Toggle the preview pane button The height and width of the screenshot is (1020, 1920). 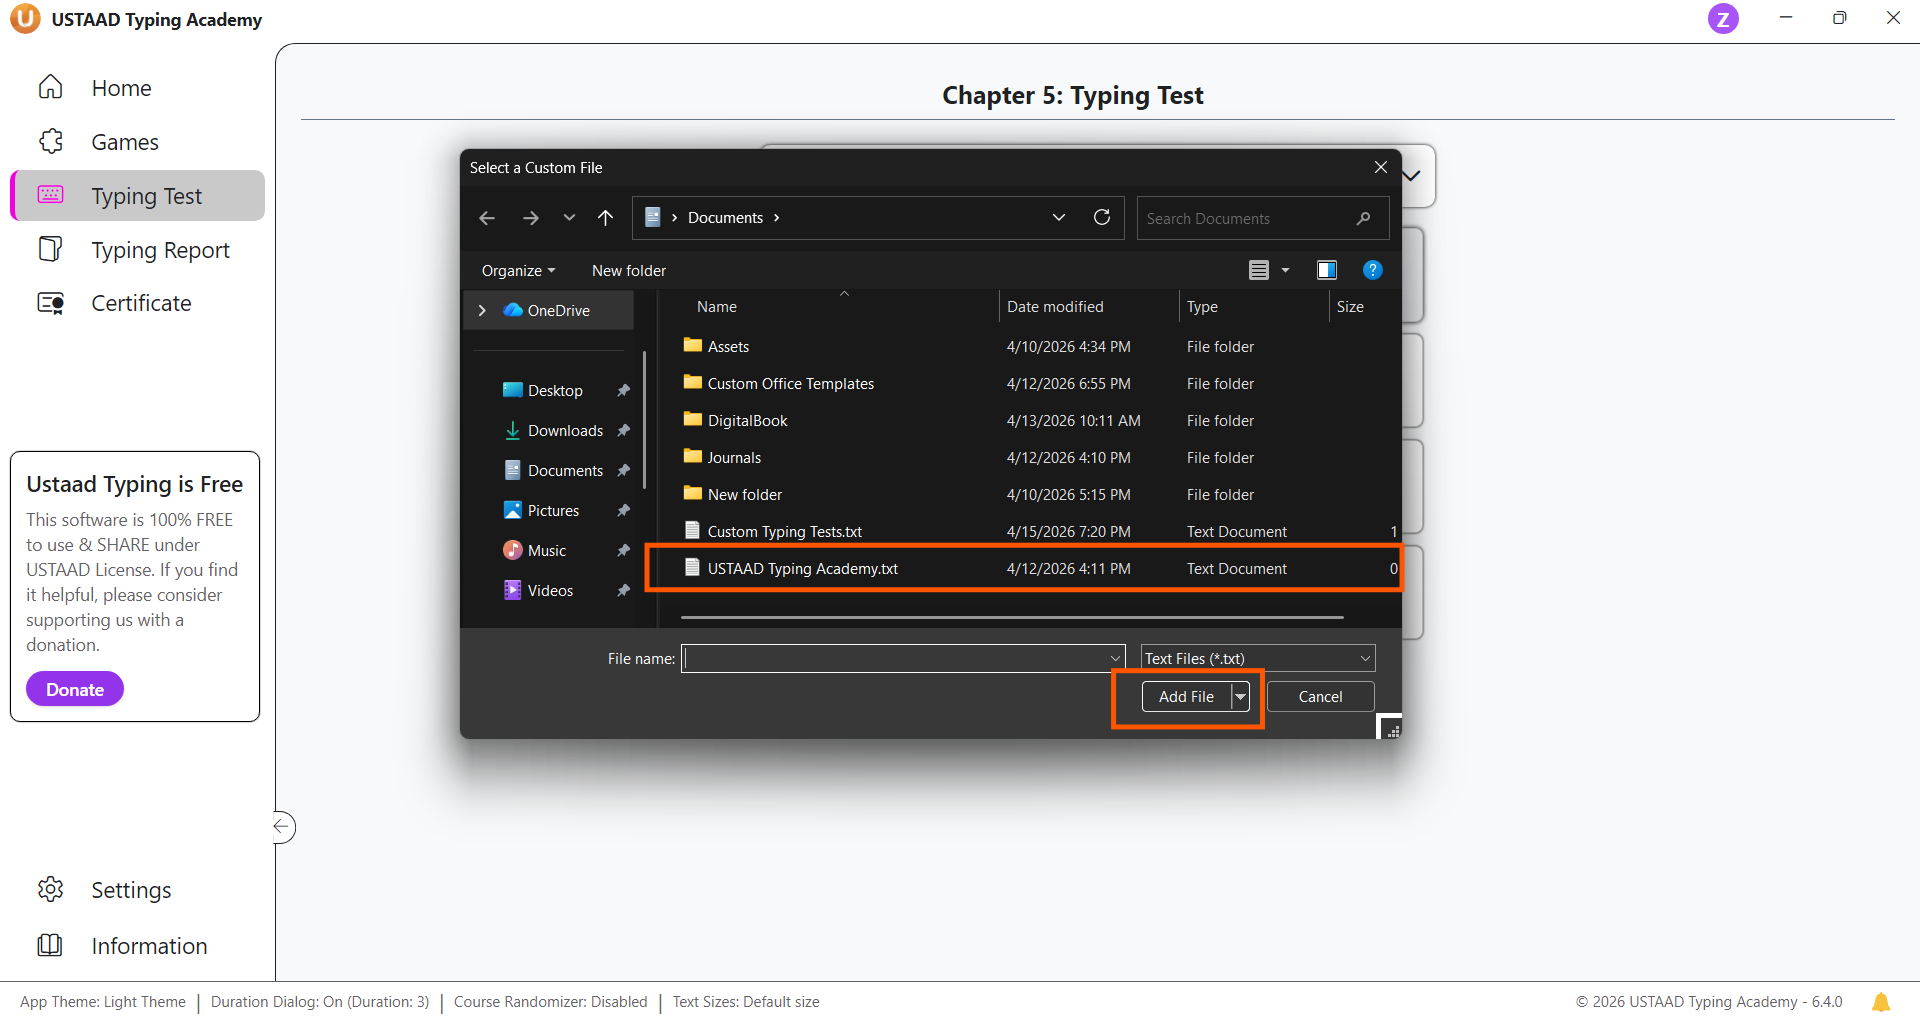pos(1327,270)
